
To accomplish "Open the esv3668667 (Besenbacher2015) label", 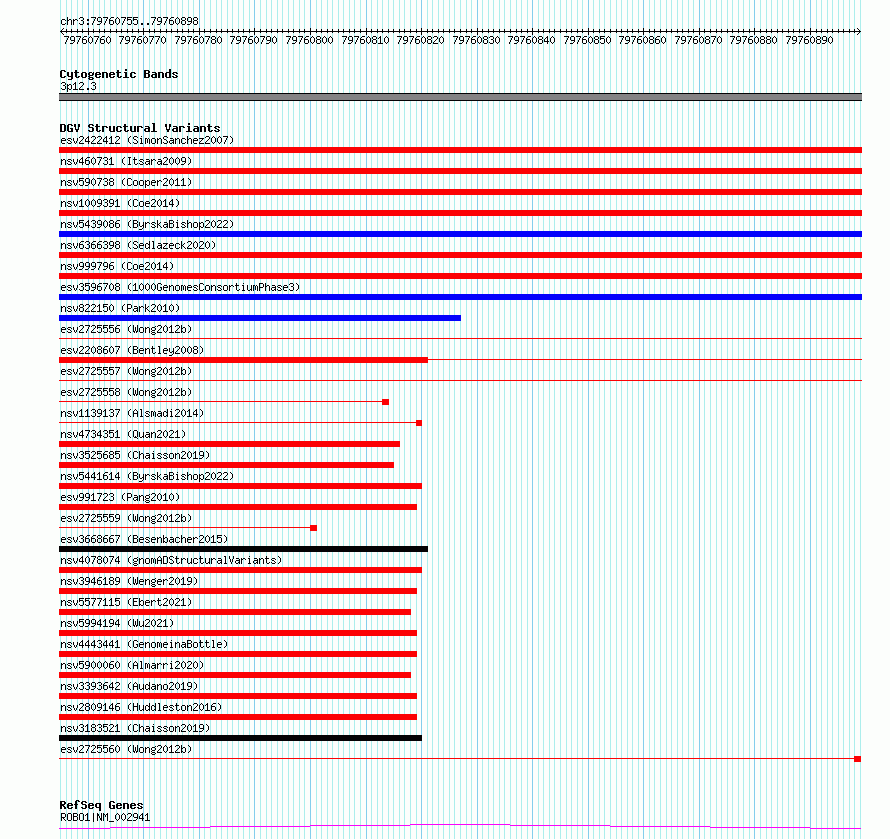I will pyautogui.click(x=144, y=539).
